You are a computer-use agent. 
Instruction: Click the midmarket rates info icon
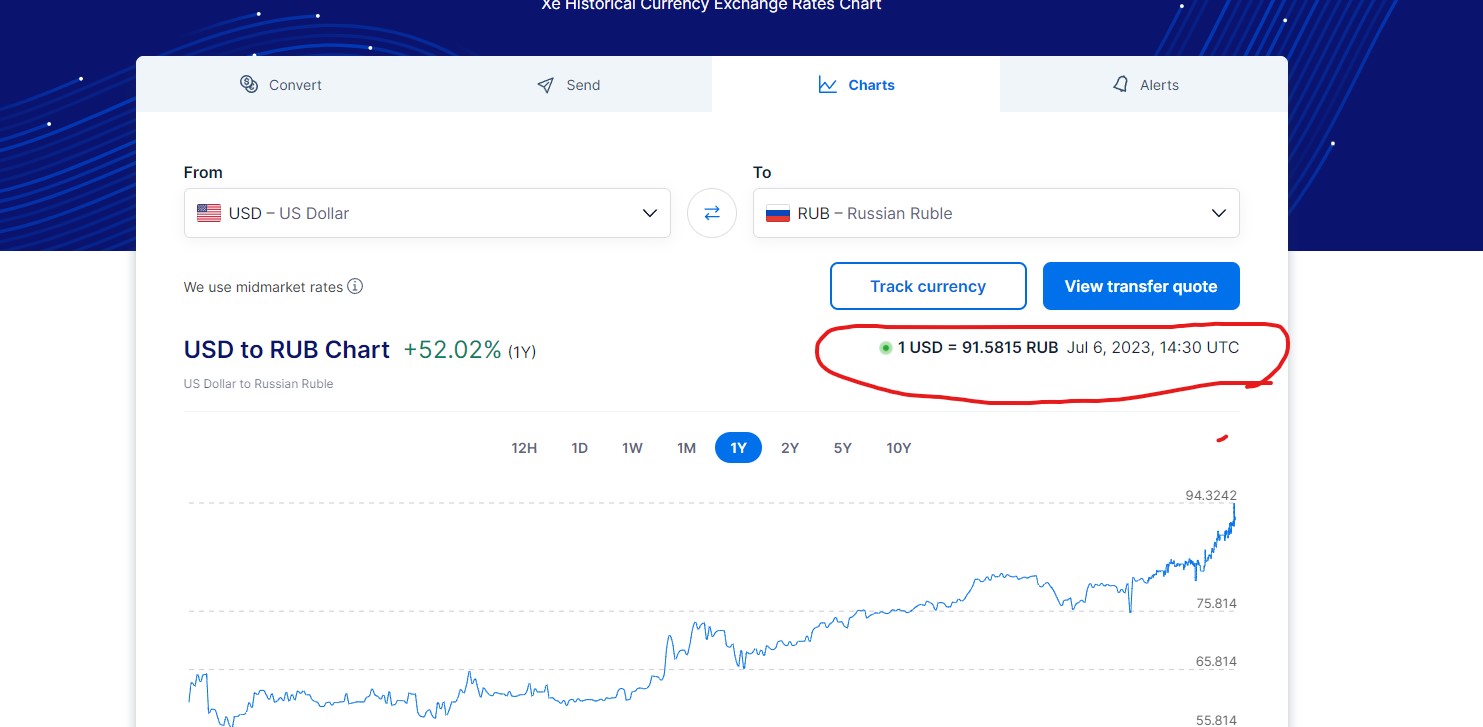(355, 287)
